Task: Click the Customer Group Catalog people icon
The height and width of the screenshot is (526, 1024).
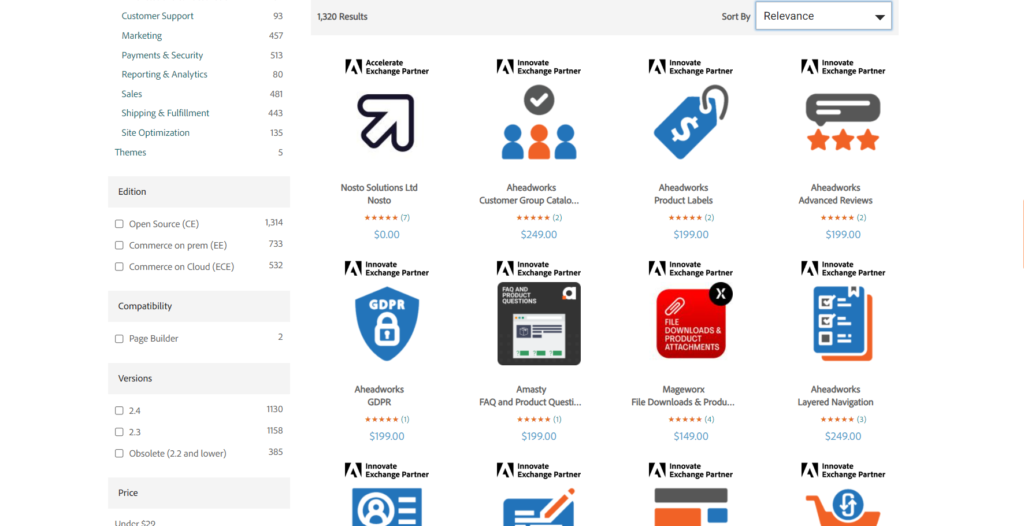Action: pyautogui.click(x=539, y=123)
